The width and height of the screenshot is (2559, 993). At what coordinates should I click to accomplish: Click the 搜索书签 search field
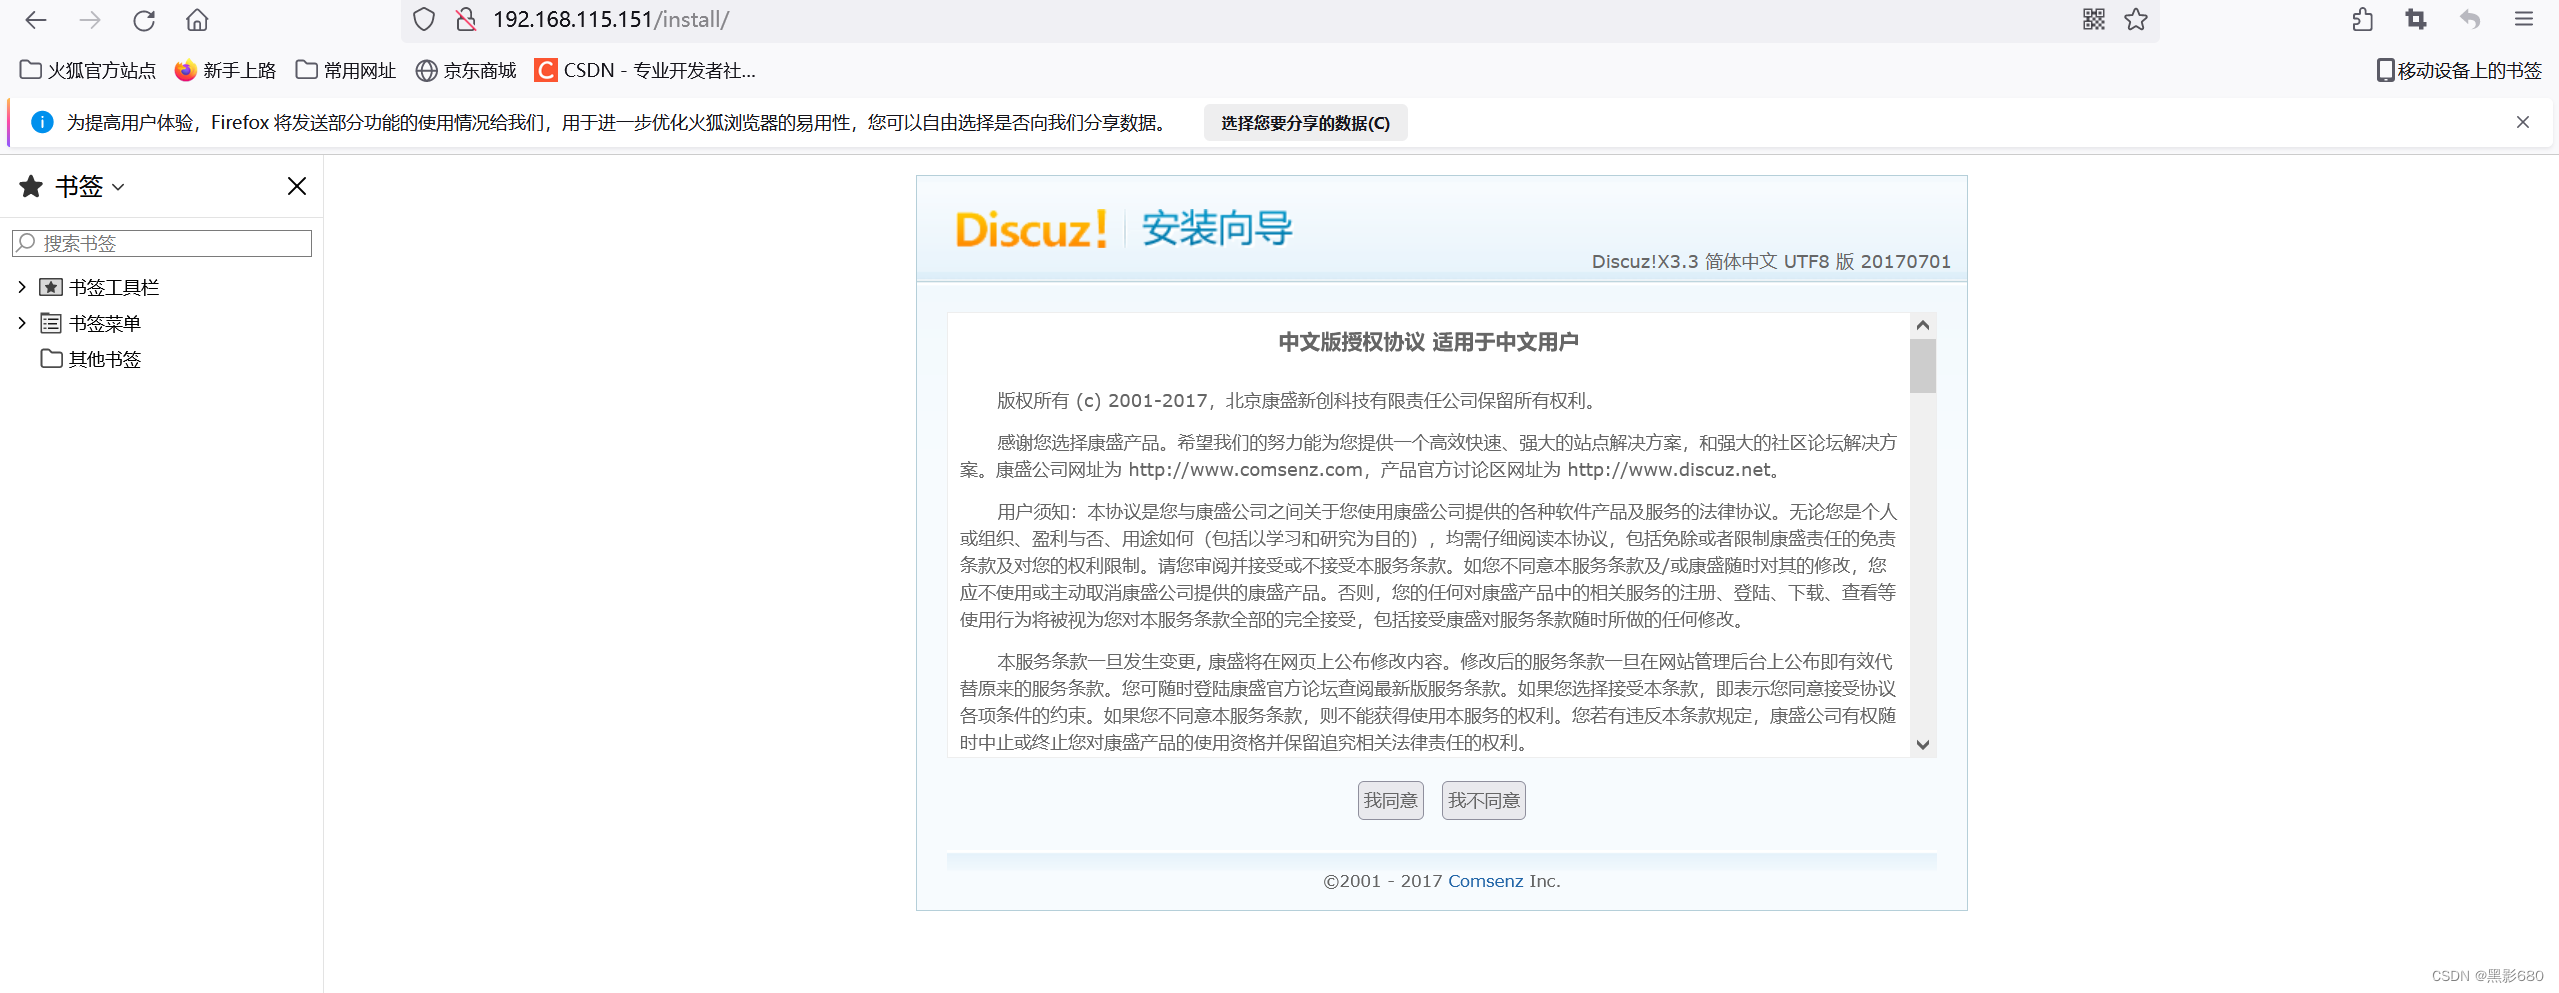pos(162,243)
